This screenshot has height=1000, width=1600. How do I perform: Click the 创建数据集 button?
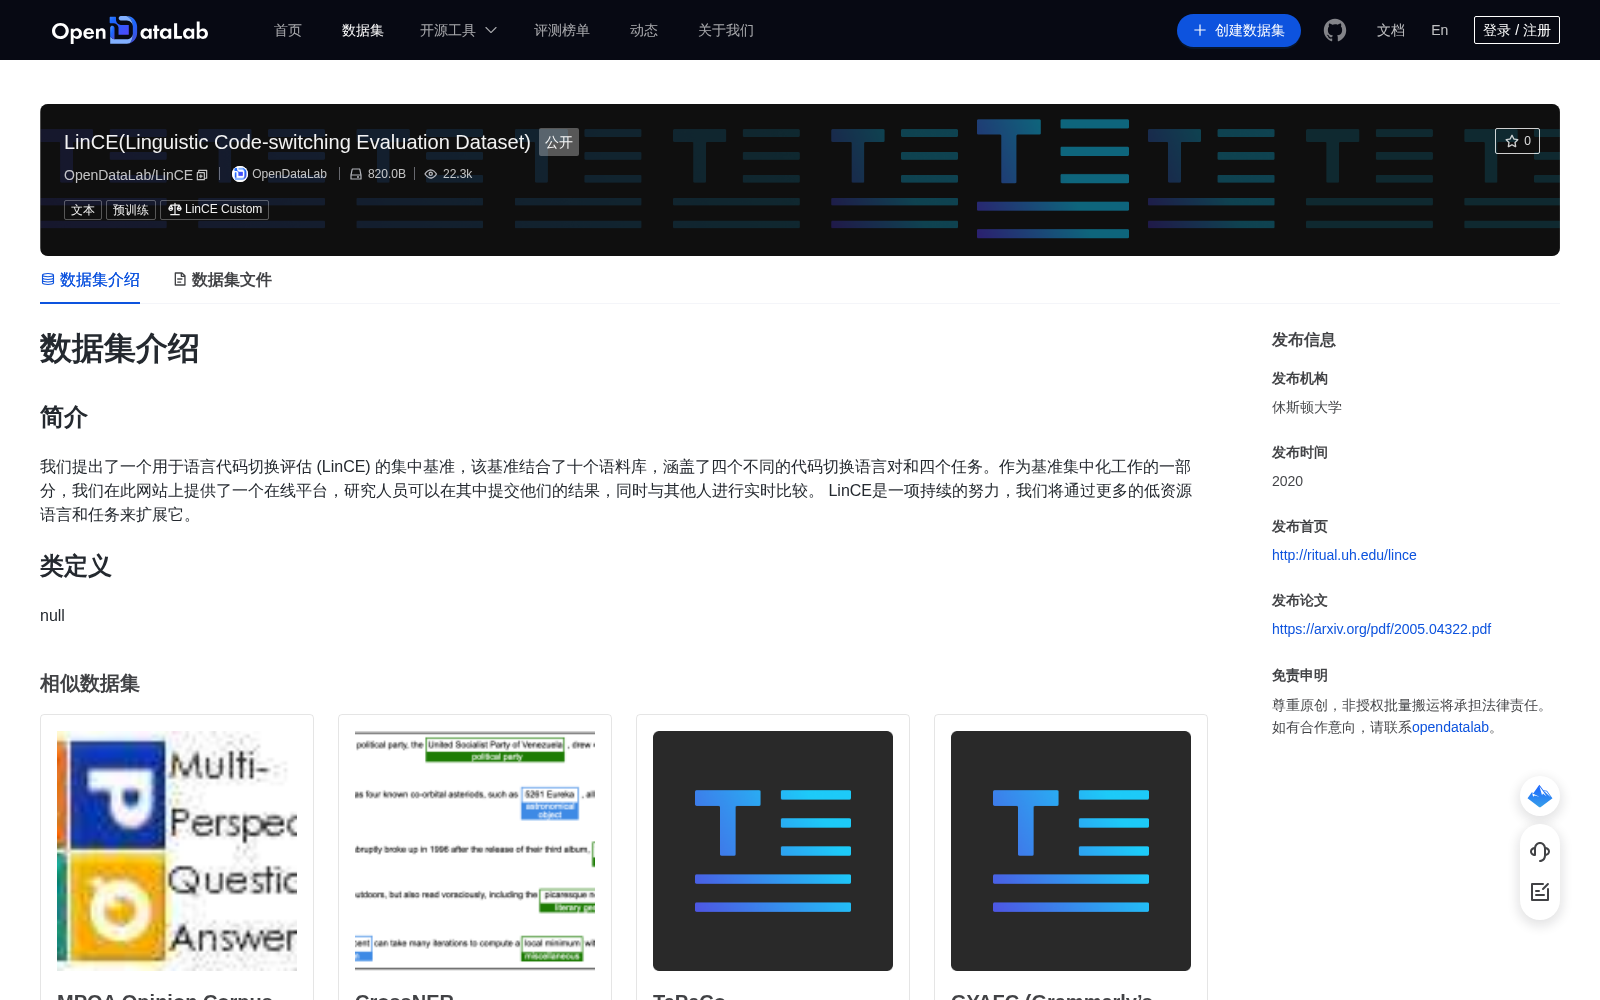(1239, 30)
